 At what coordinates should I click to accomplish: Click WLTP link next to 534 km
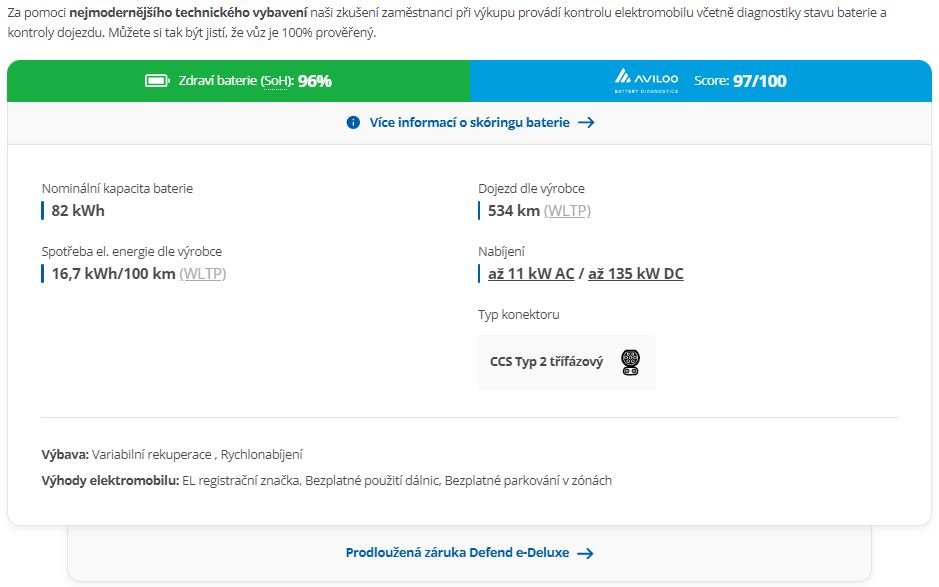(567, 210)
